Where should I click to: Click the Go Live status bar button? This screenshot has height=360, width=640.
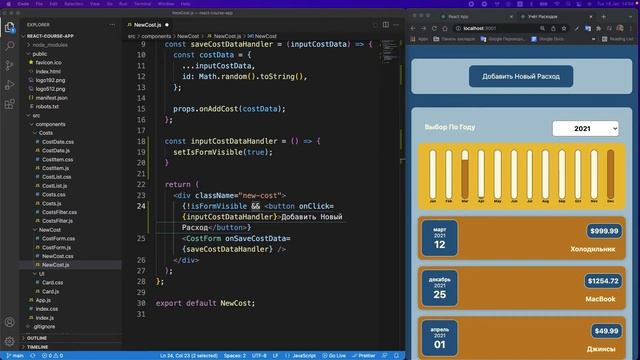(x=334, y=356)
